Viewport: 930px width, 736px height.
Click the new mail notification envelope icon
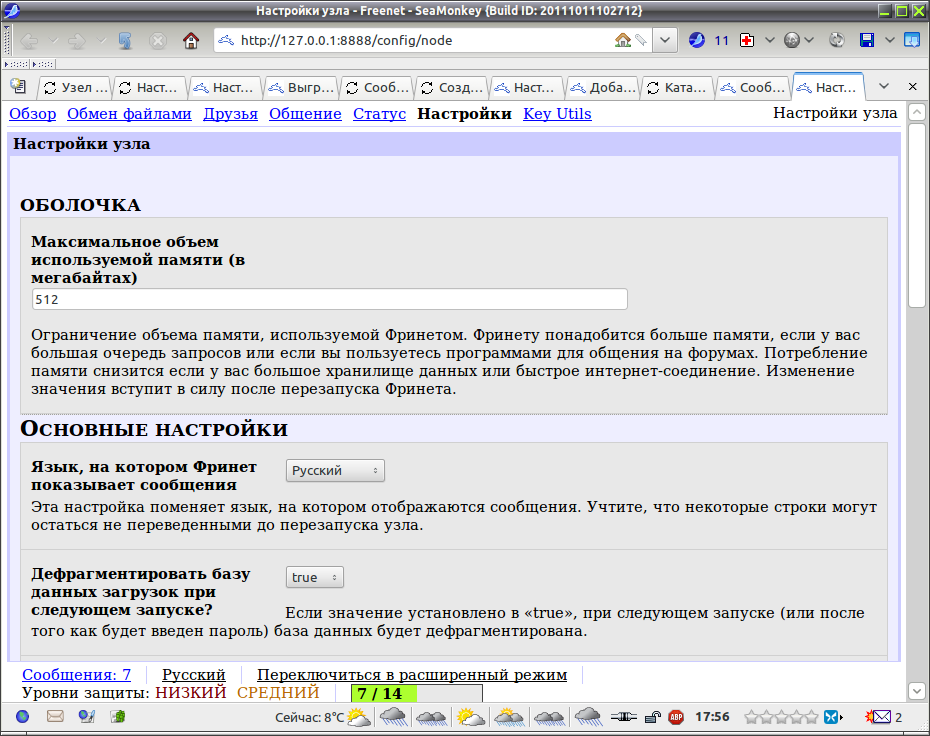point(879,717)
